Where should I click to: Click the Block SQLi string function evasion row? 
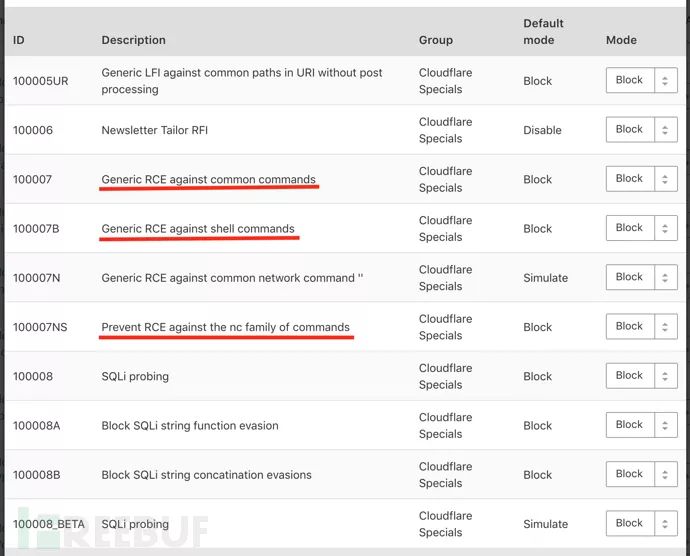tap(190, 425)
